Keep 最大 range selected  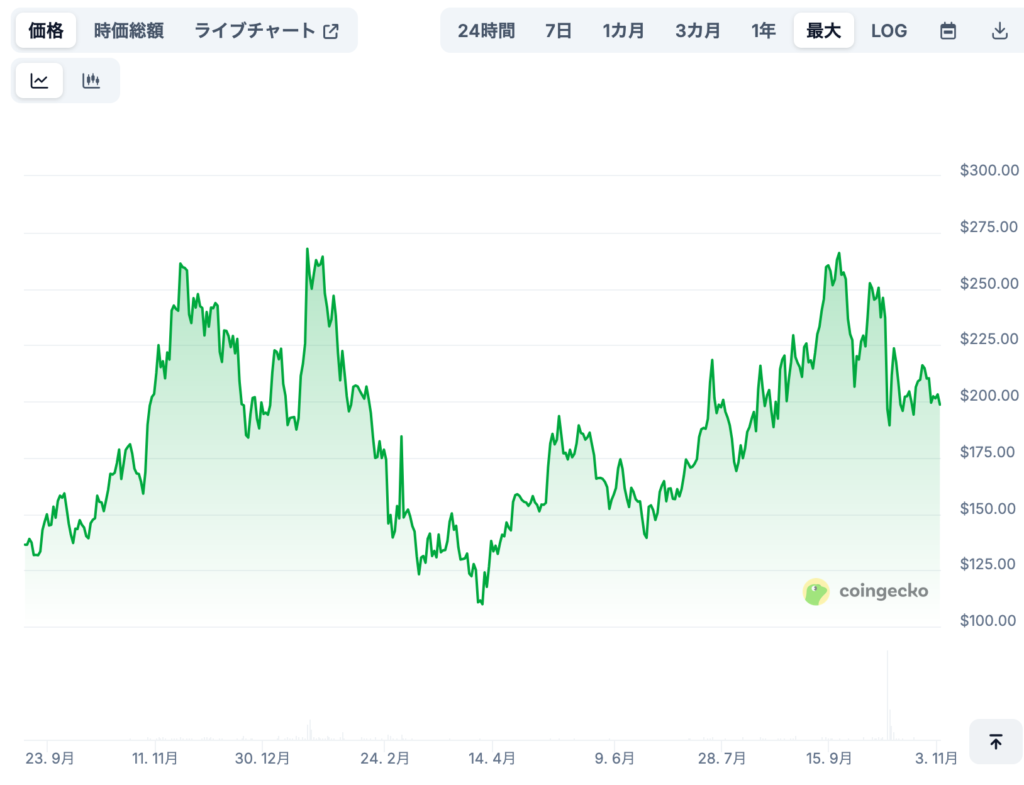pyautogui.click(x=823, y=30)
